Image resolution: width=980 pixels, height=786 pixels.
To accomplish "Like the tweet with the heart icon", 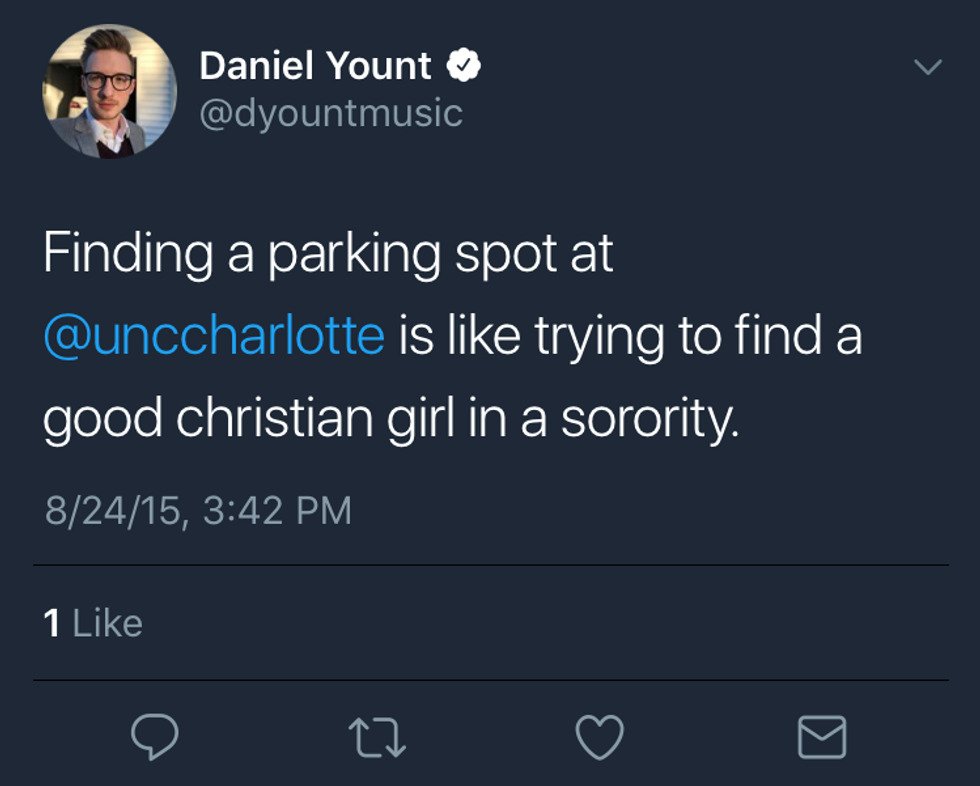I will coord(600,738).
